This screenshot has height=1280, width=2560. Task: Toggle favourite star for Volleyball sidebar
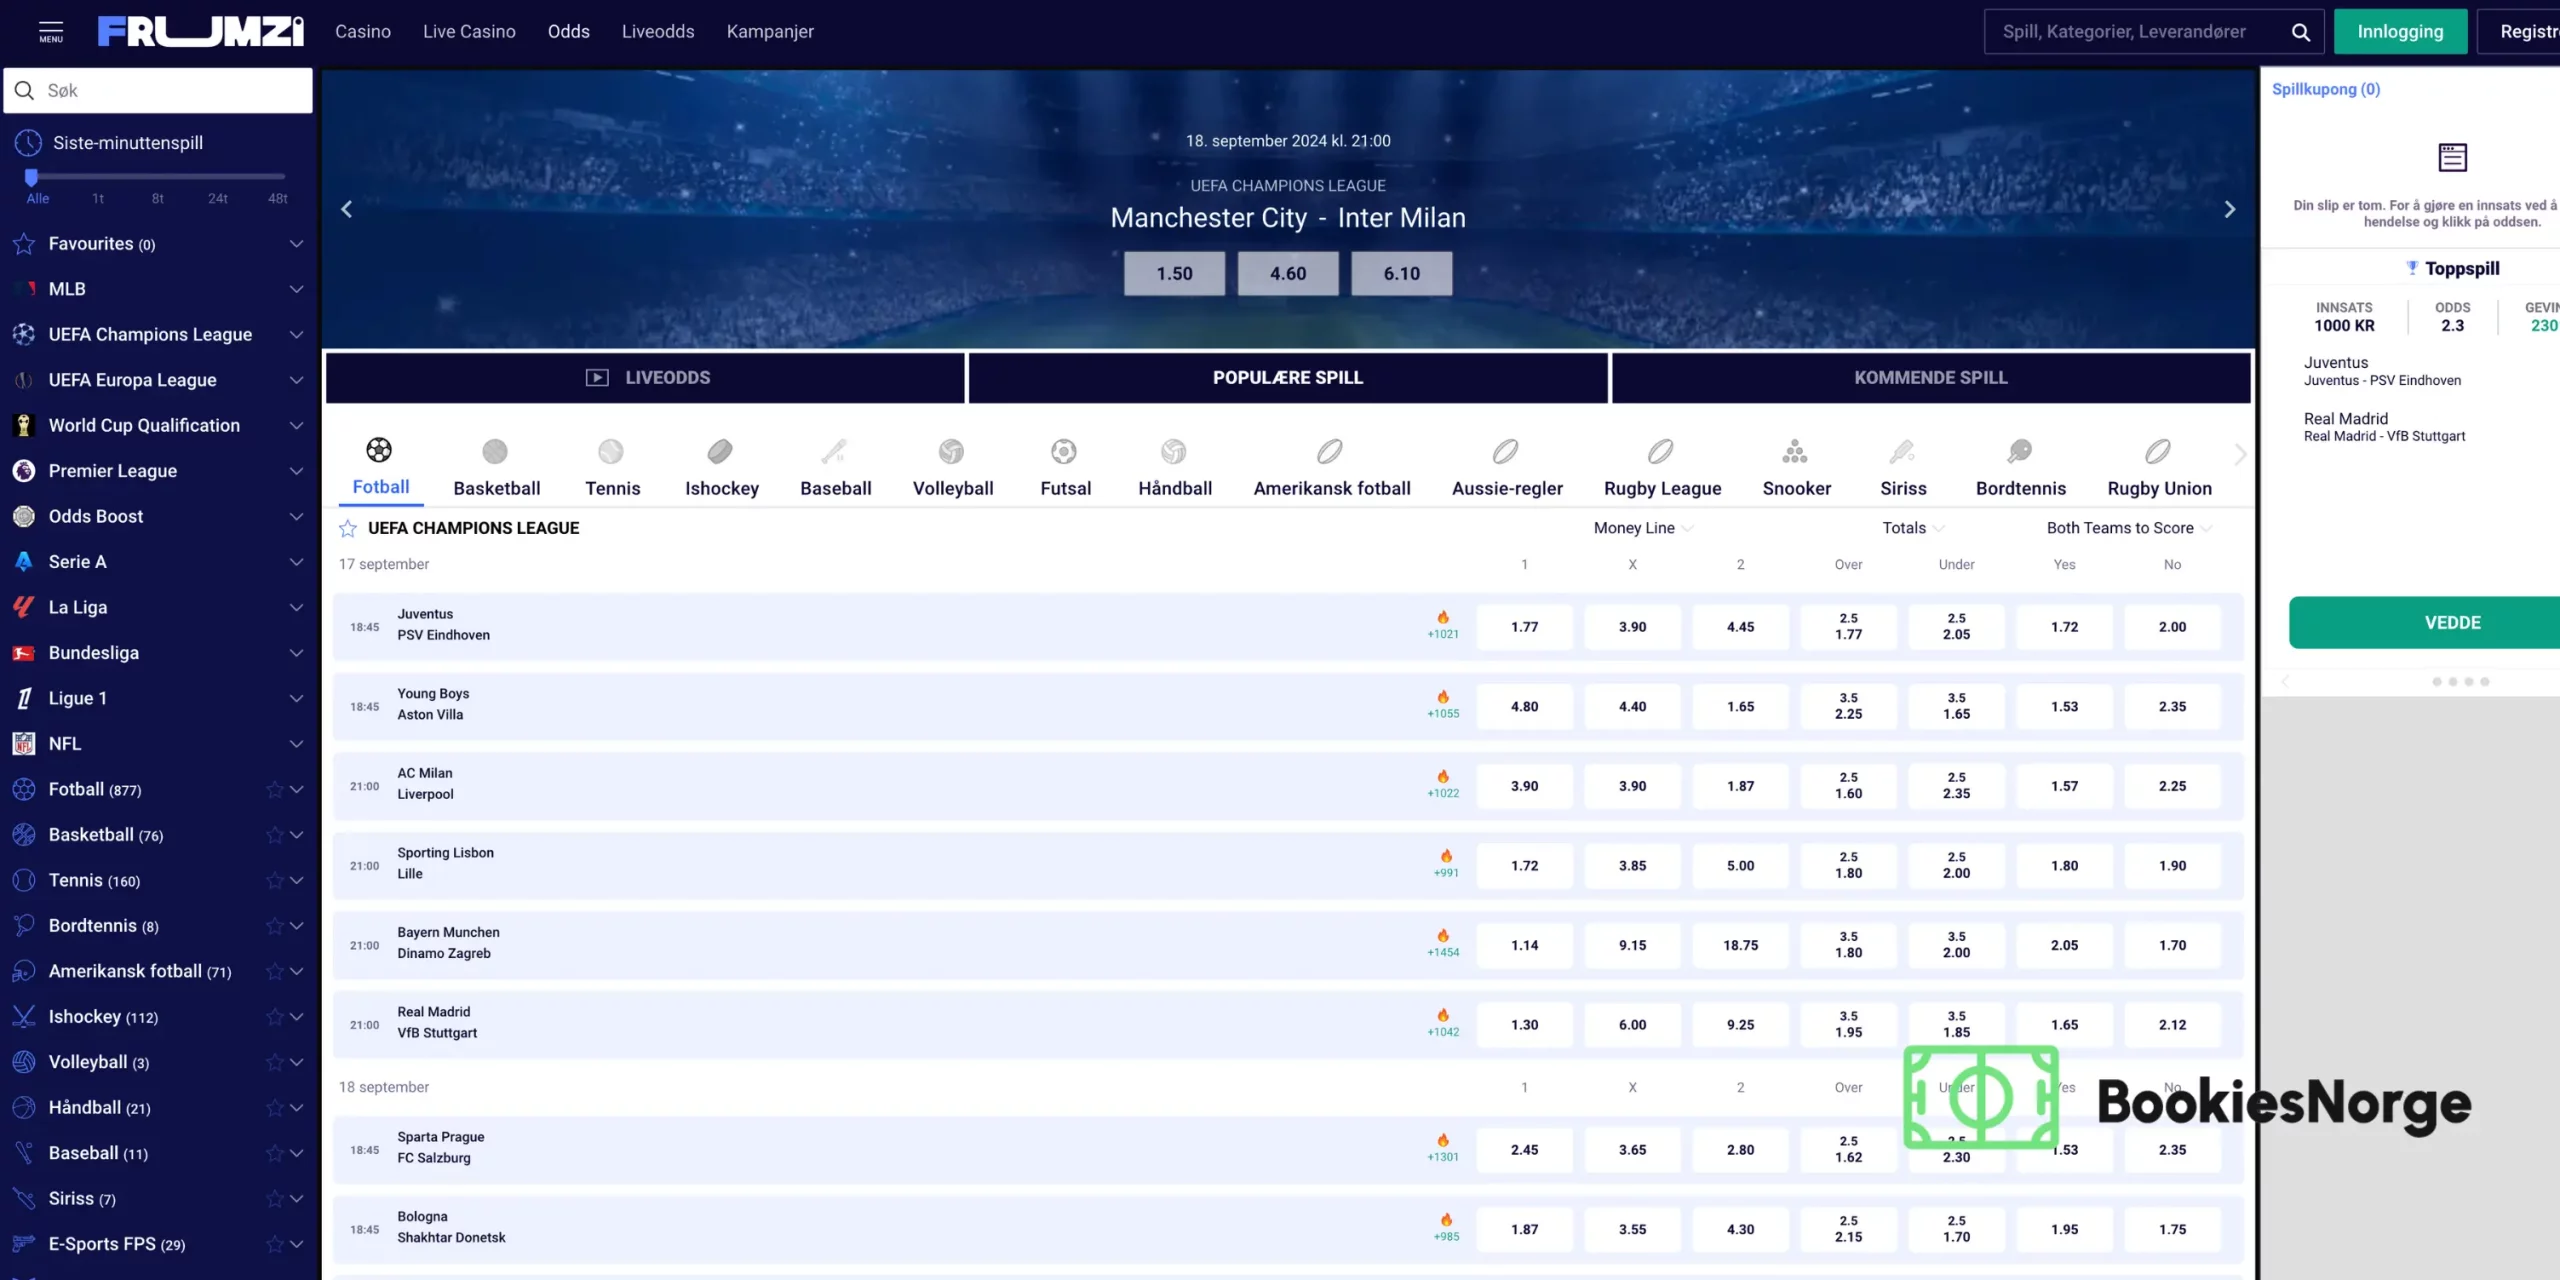[274, 1062]
